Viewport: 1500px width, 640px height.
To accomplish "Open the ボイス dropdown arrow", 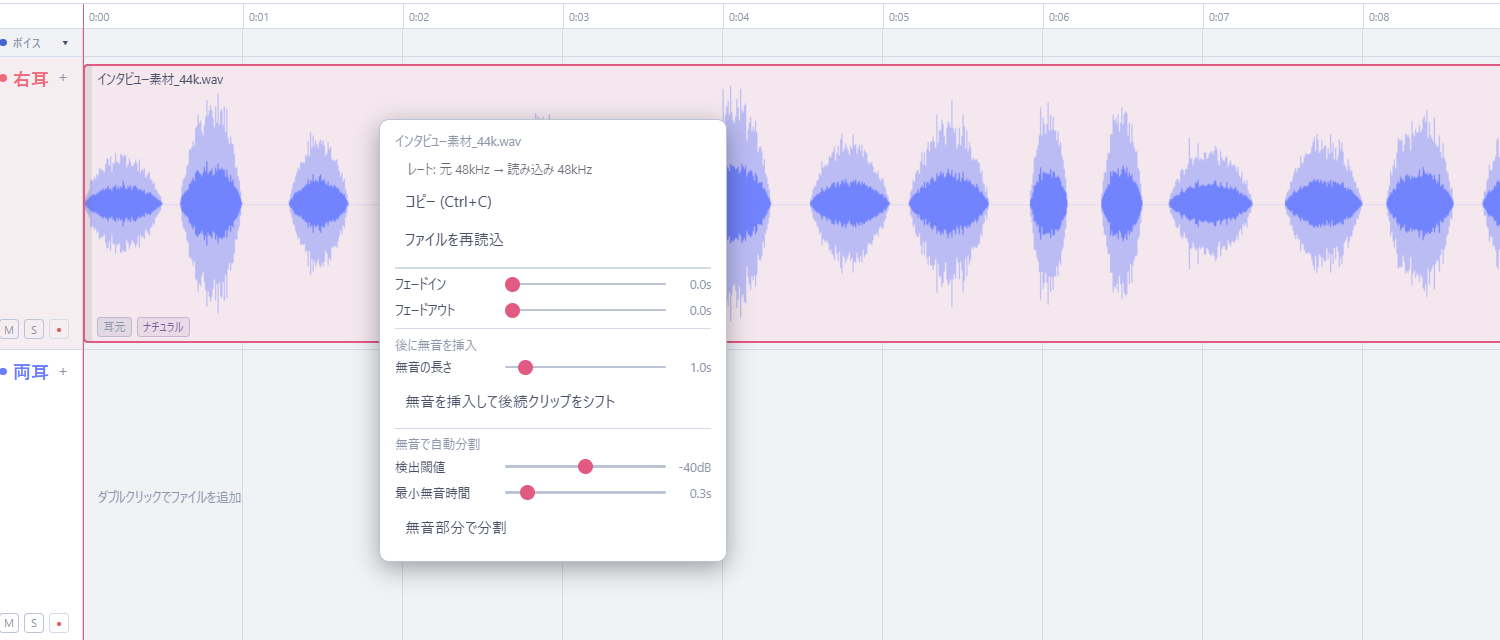I will point(65,43).
